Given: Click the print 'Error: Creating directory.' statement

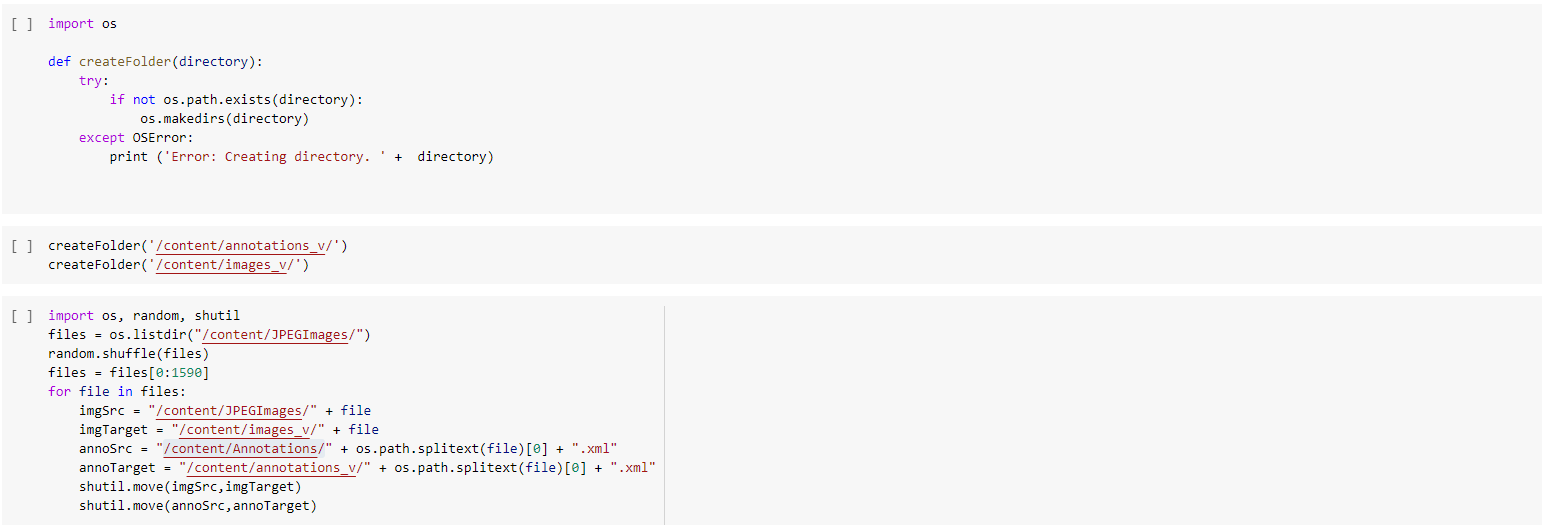Looking at the screenshot, I should tap(301, 157).
